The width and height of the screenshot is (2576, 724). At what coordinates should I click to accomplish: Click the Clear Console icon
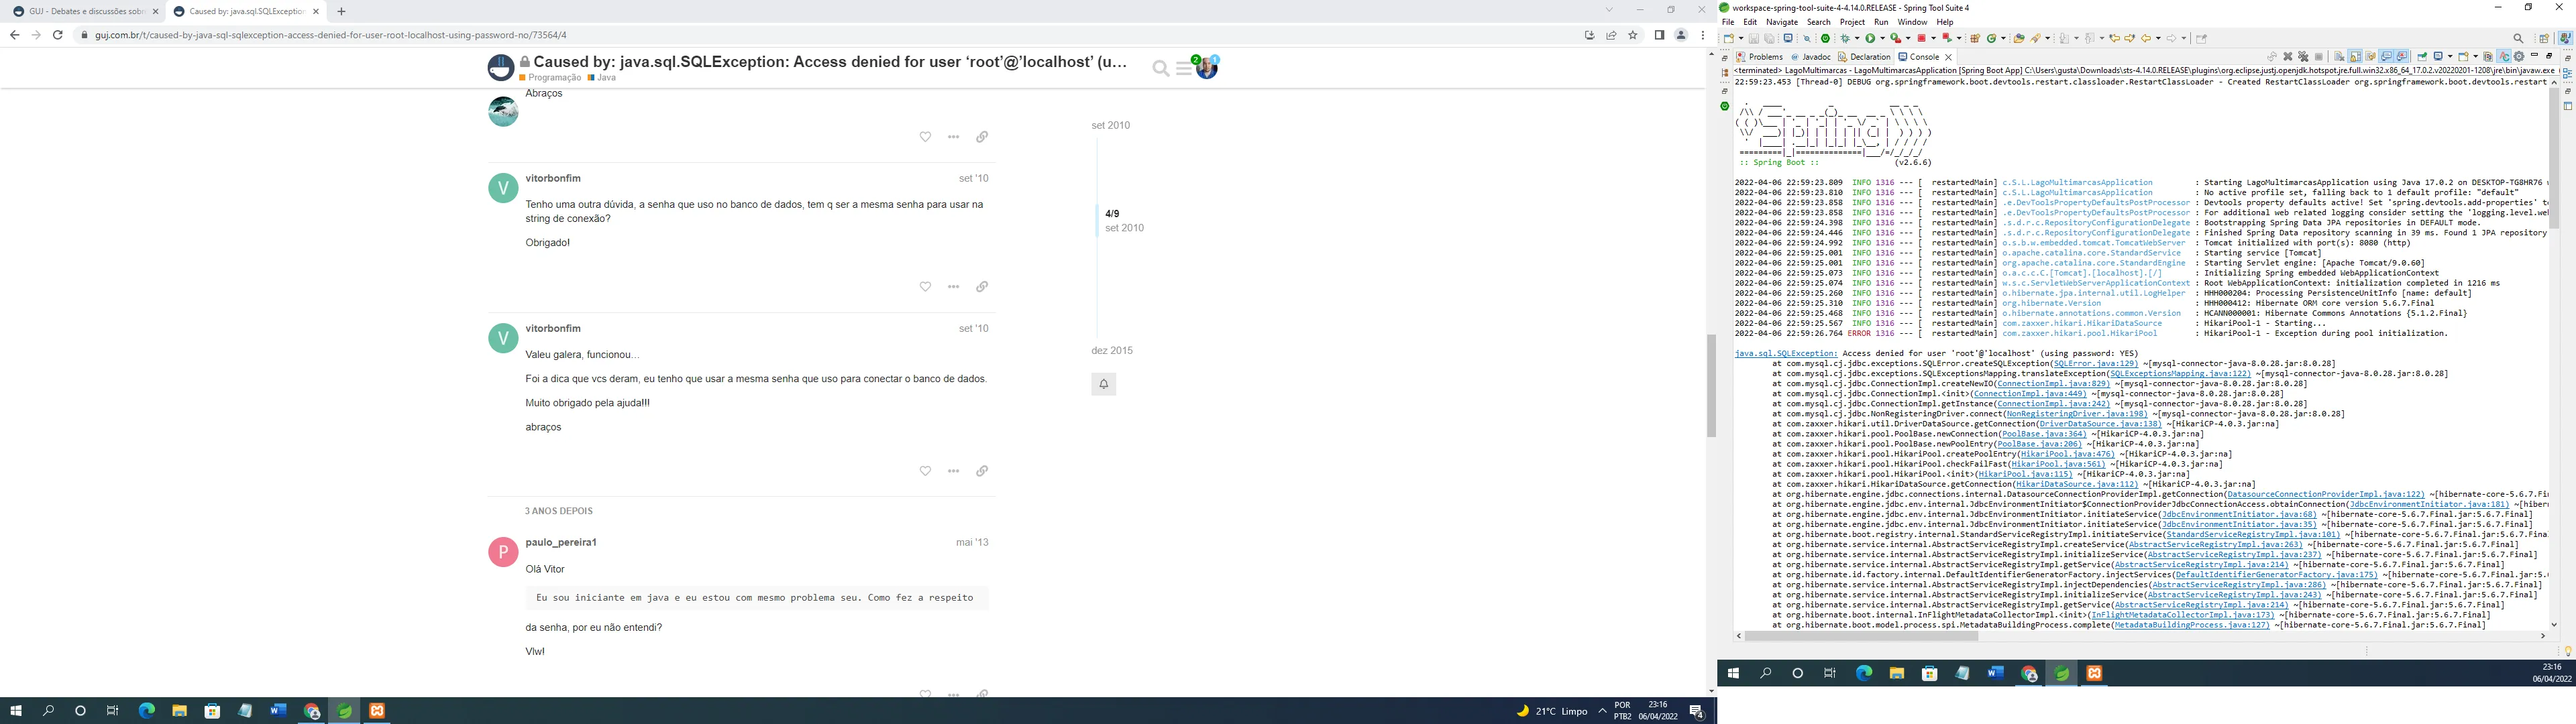pyautogui.click(x=2340, y=57)
